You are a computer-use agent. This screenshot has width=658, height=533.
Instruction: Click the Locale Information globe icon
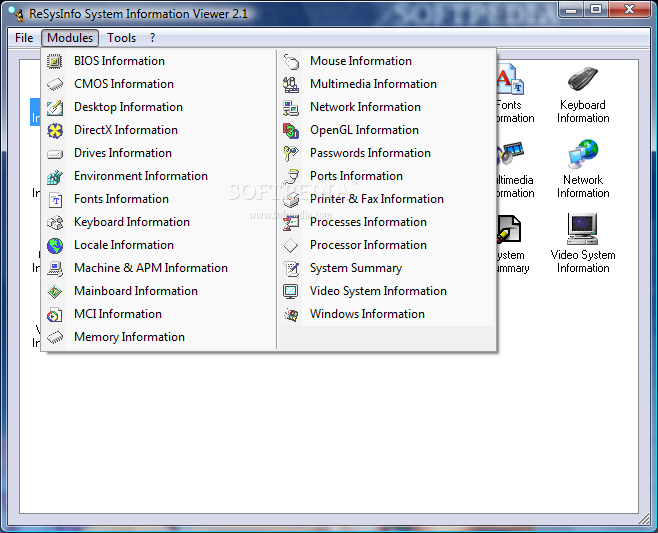(x=55, y=246)
